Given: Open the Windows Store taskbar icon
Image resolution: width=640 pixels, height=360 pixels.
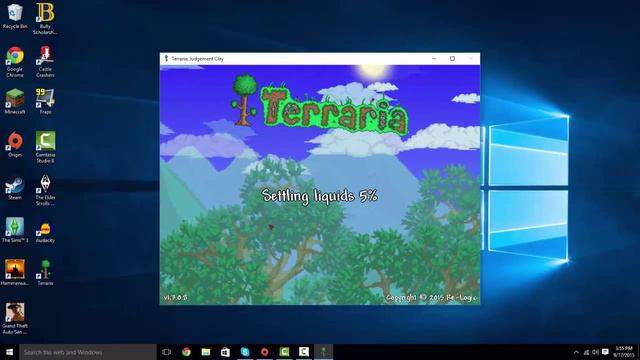Looking at the screenshot, I should pos(225,352).
